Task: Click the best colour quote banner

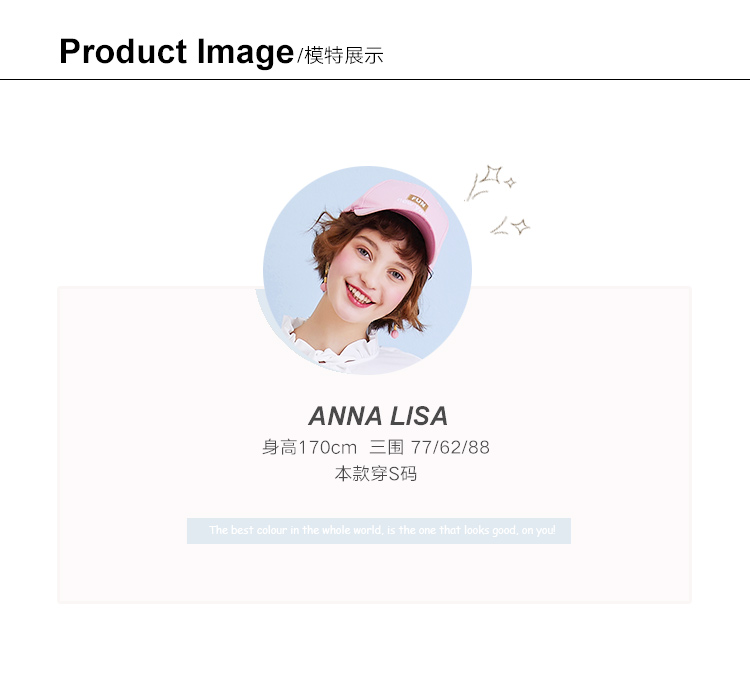Action: (x=379, y=531)
